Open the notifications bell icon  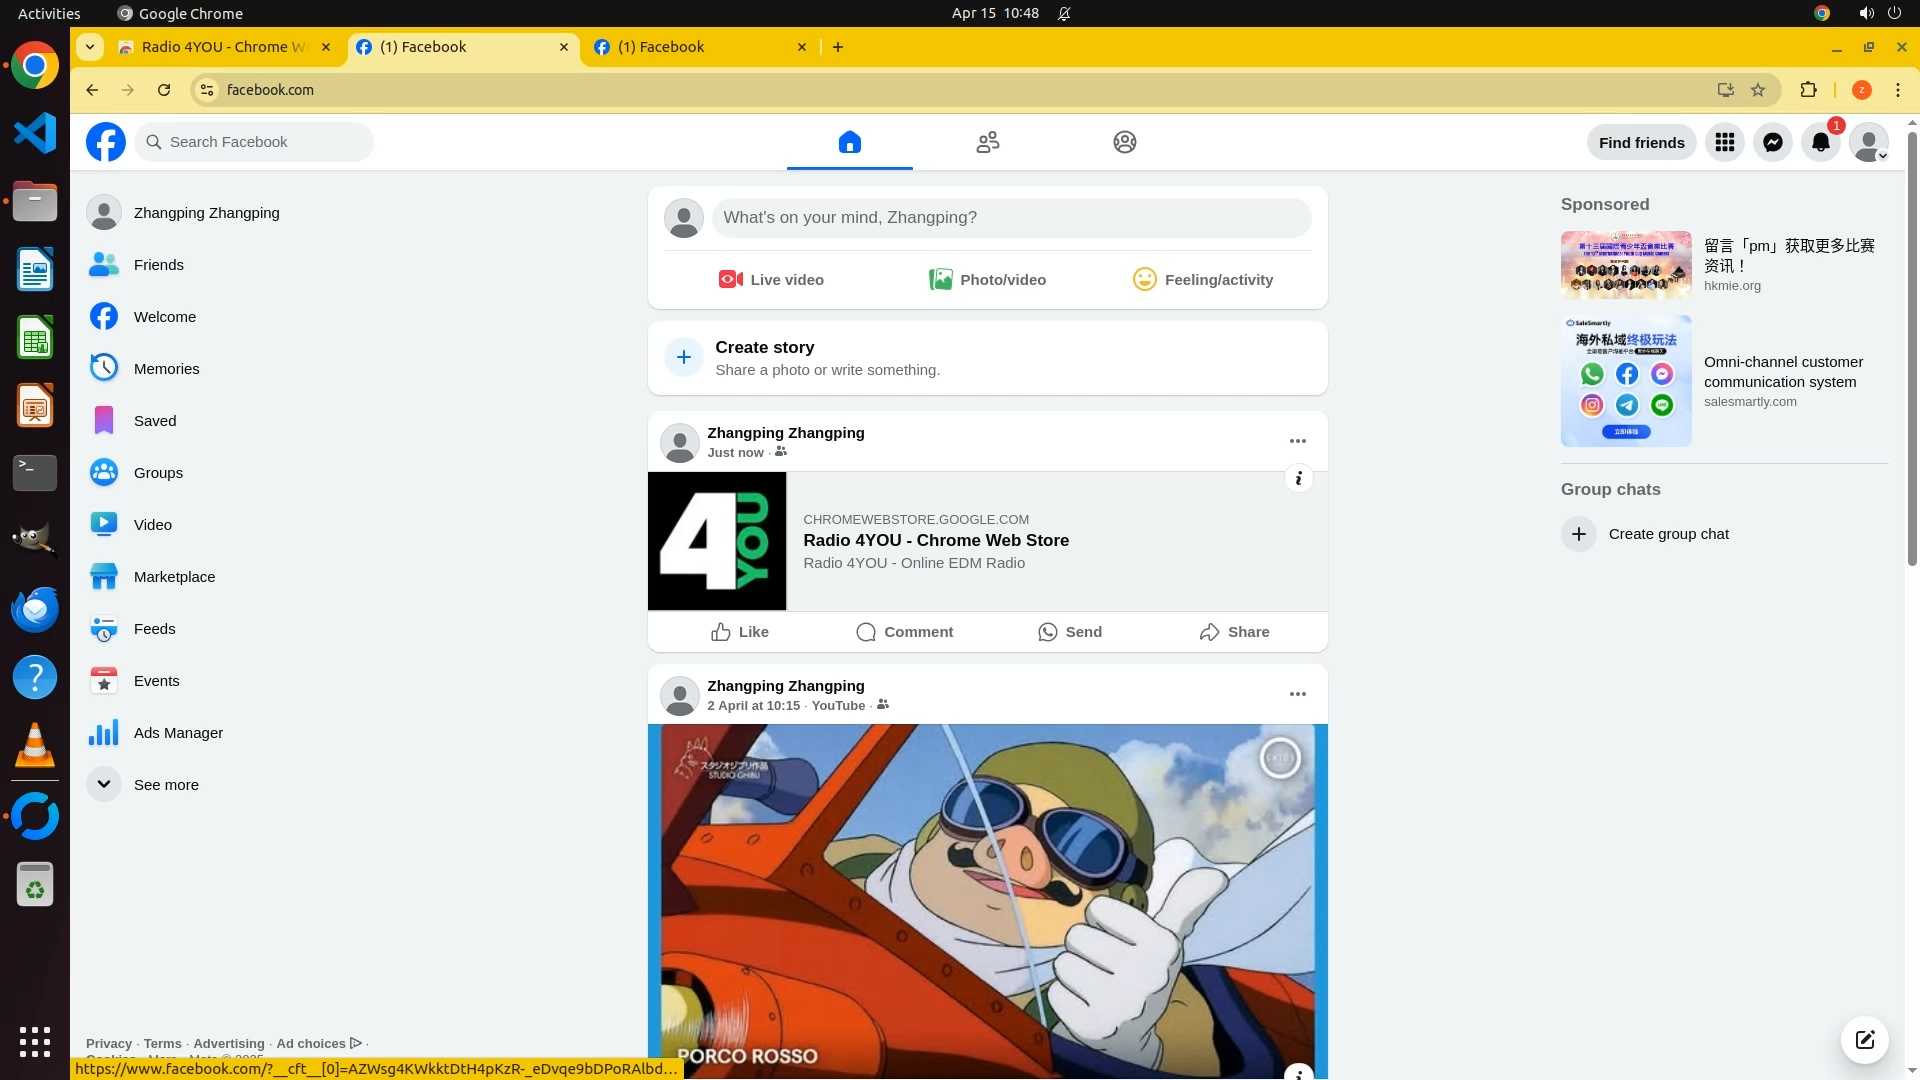(x=1820, y=142)
